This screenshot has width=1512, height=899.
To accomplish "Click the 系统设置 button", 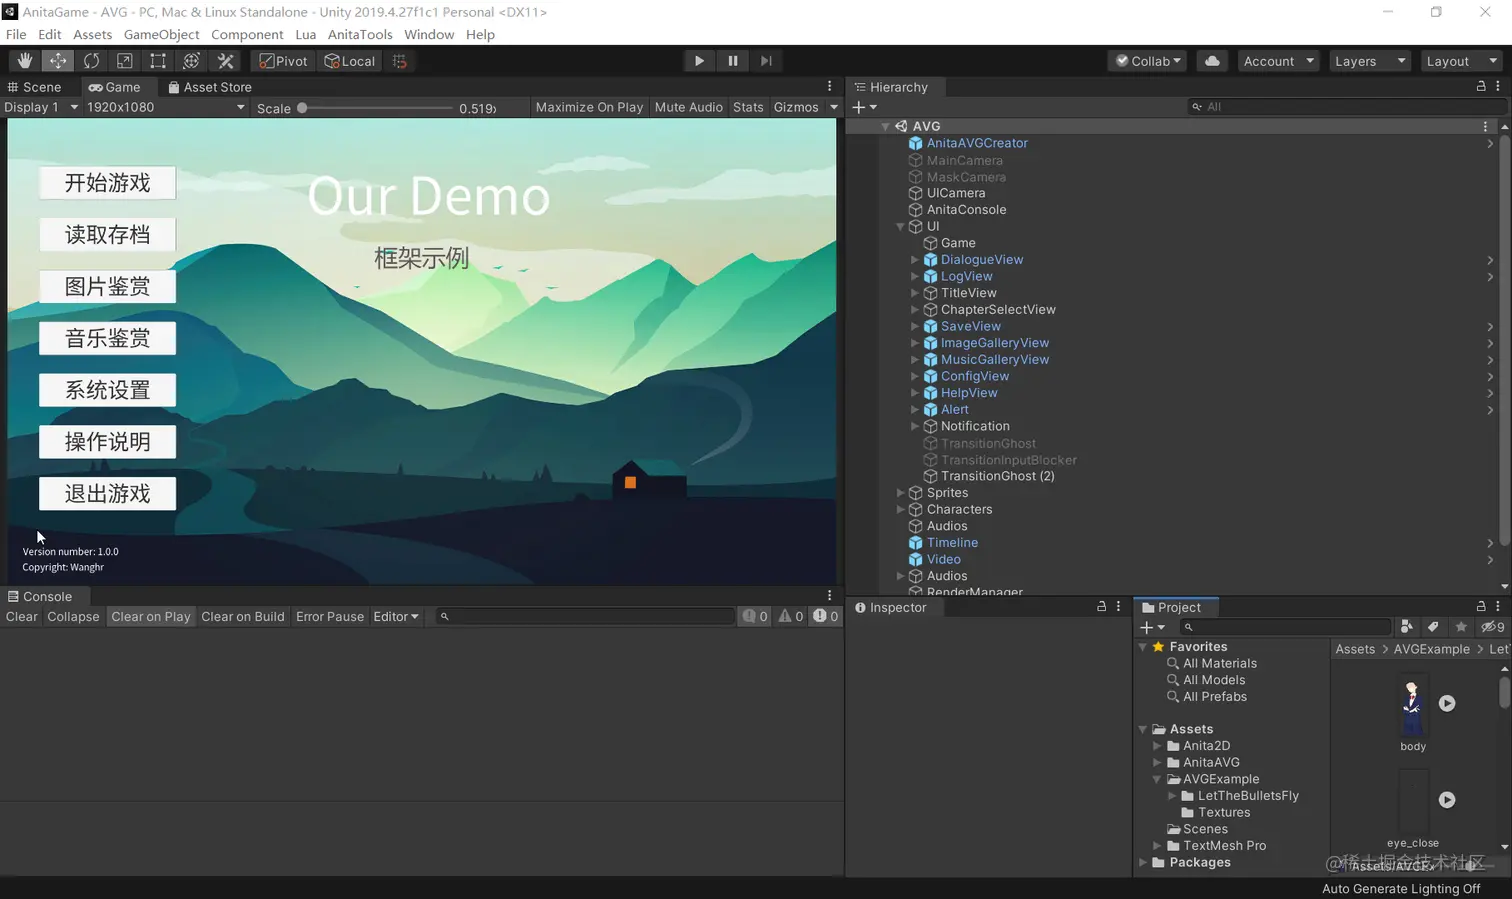I will [108, 390].
